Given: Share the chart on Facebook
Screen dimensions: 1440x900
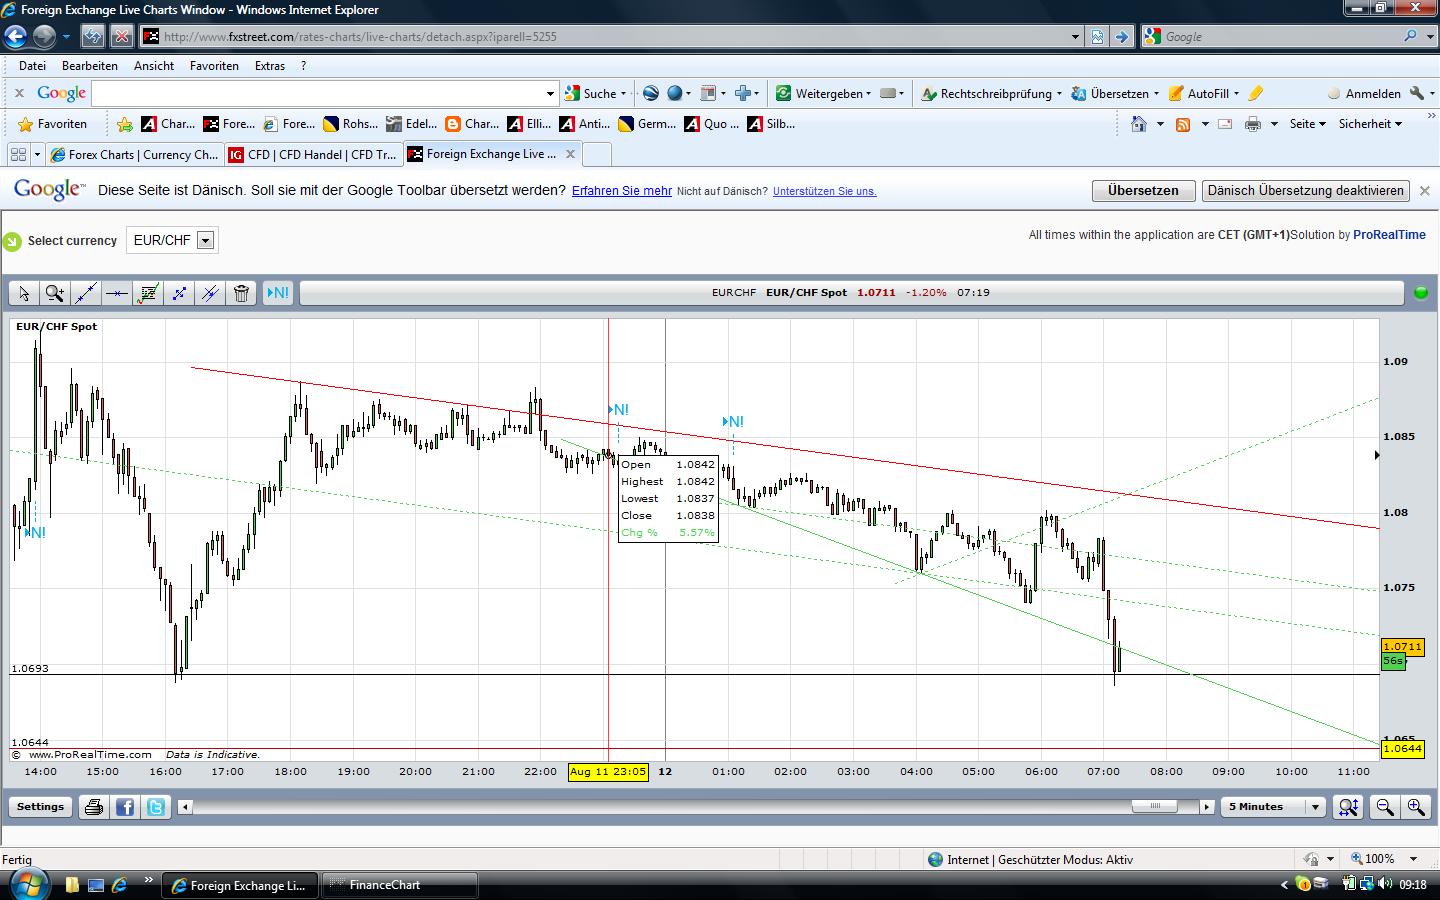Looking at the screenshot, I should pyautogui.click(x=125, y=807).
